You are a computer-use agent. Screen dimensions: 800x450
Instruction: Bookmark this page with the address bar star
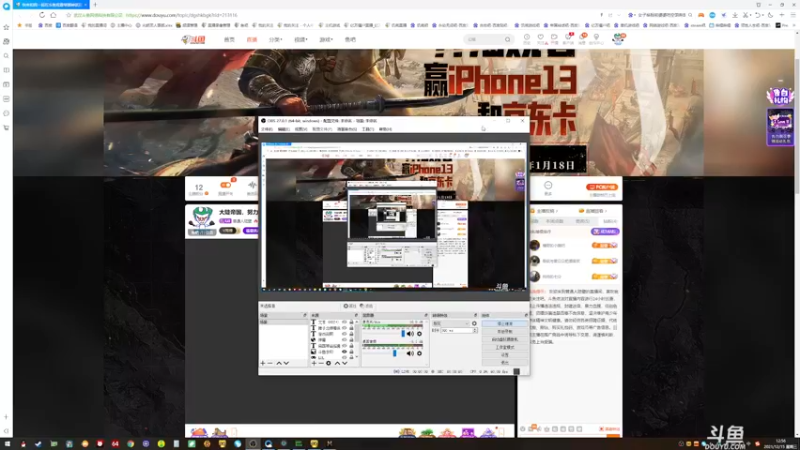pyautogui.click(x=68, y=15)
